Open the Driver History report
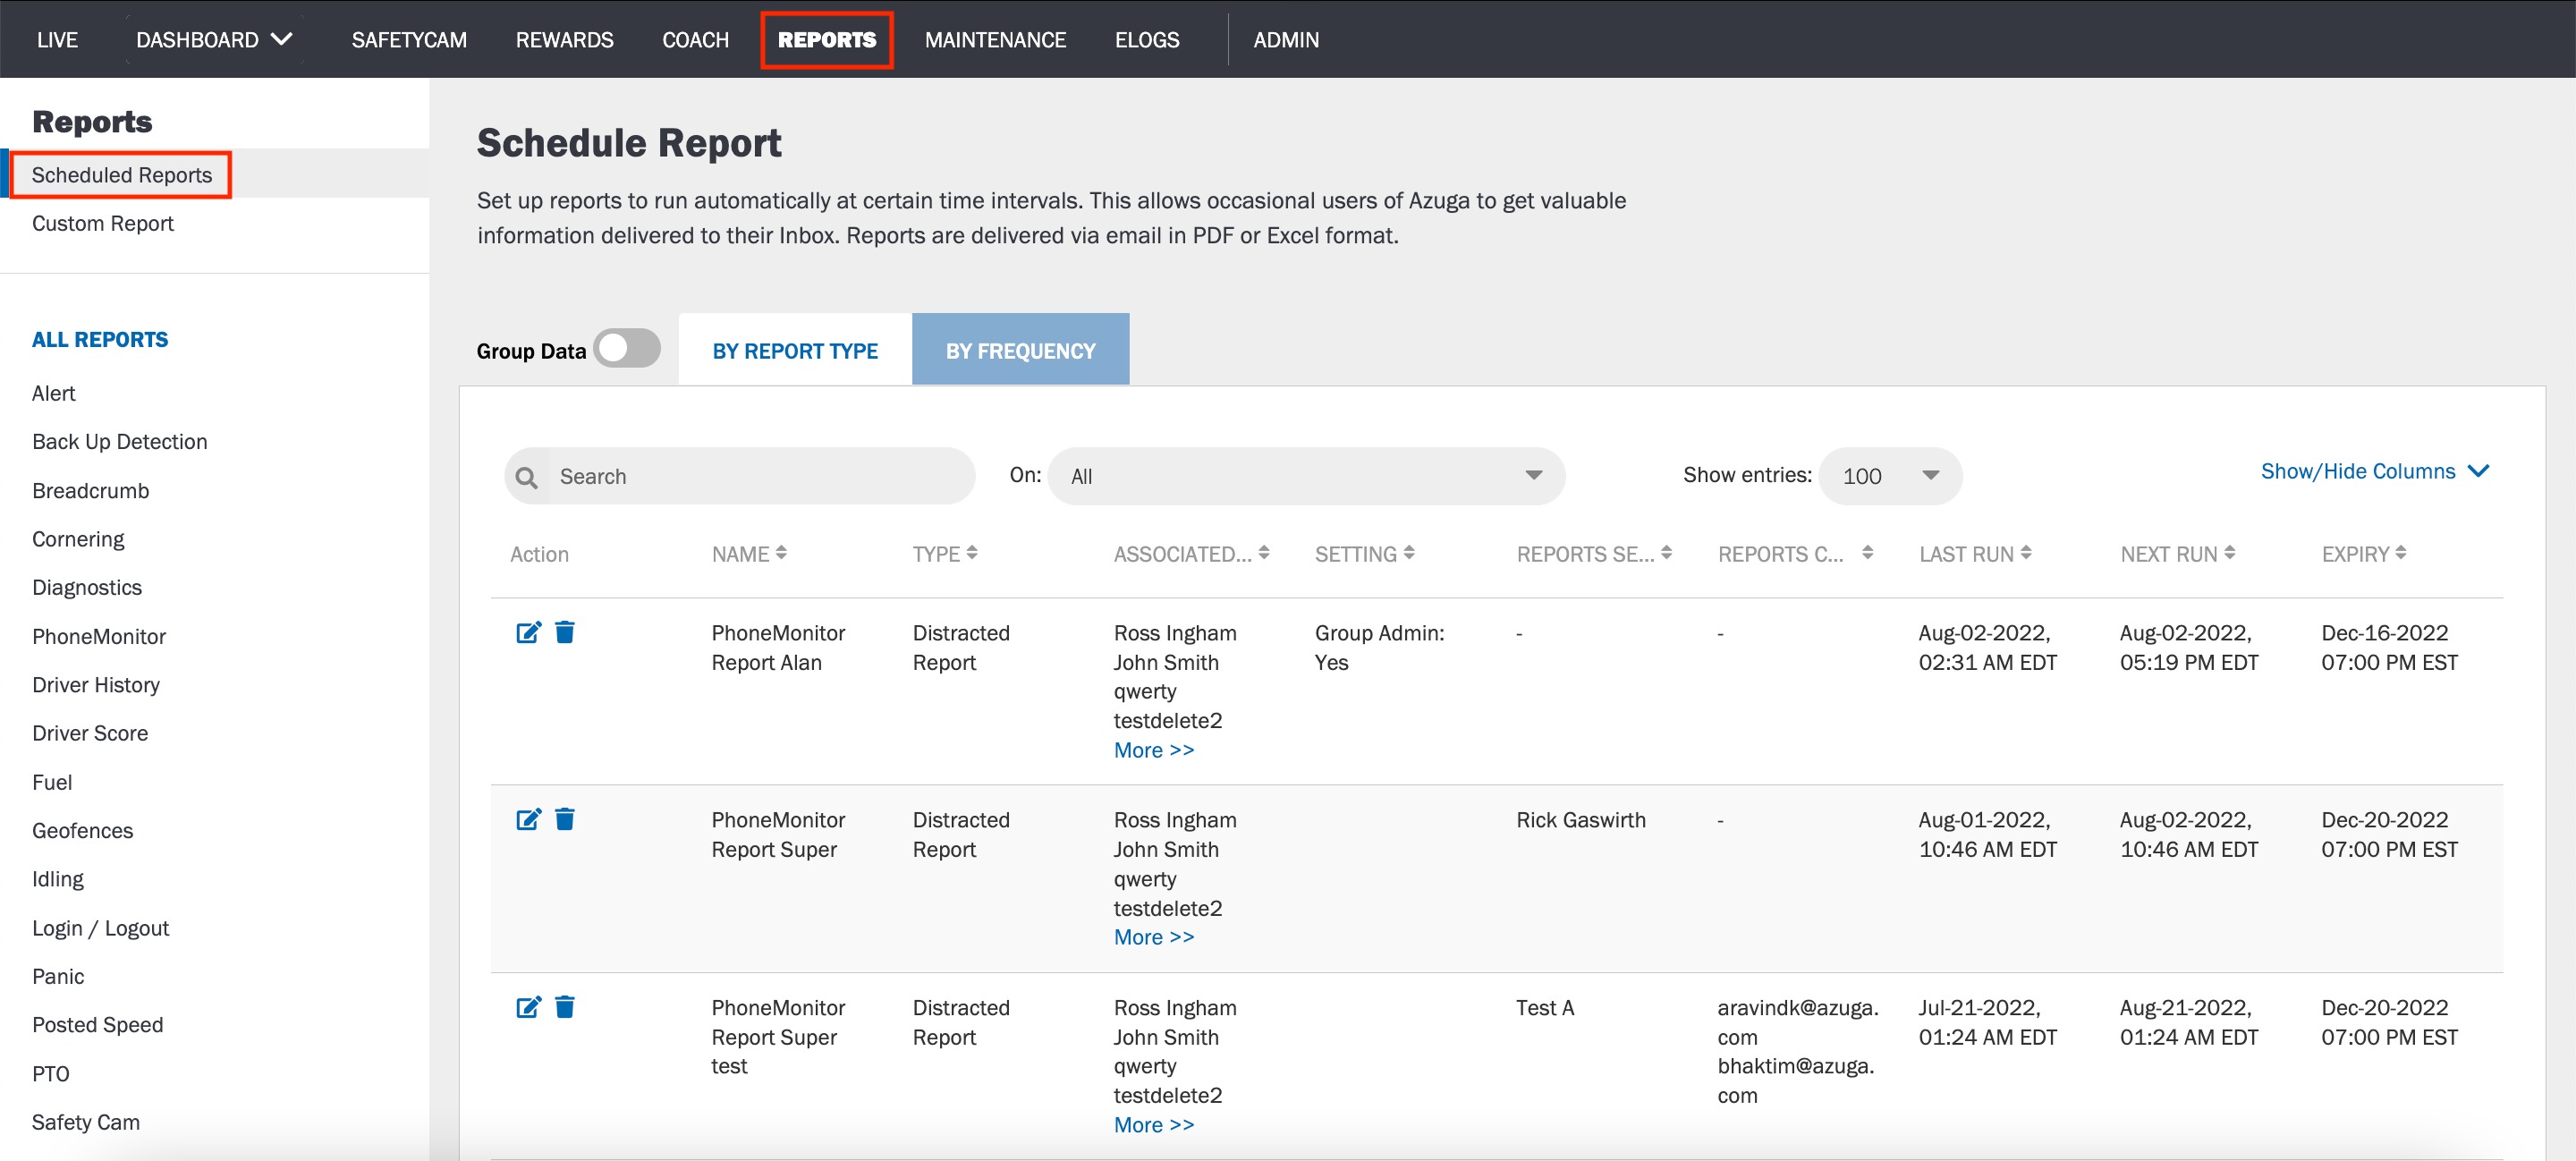 click(96, 684)
